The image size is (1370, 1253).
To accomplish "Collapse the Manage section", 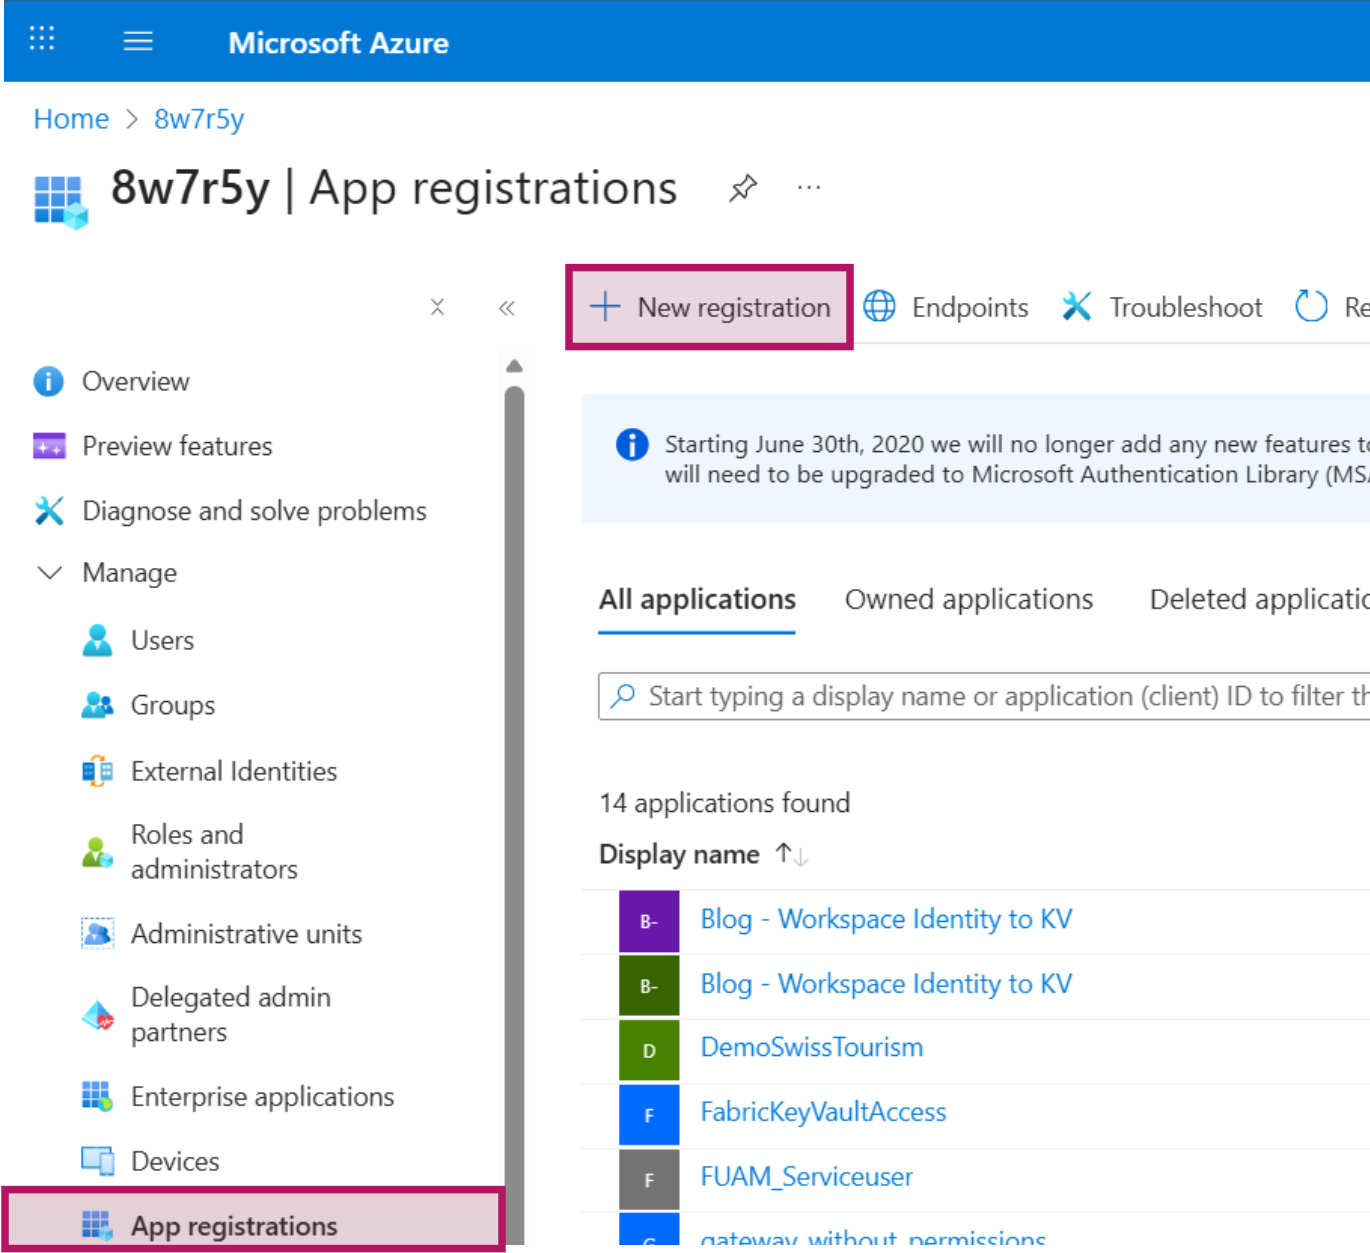I will 50,573.
